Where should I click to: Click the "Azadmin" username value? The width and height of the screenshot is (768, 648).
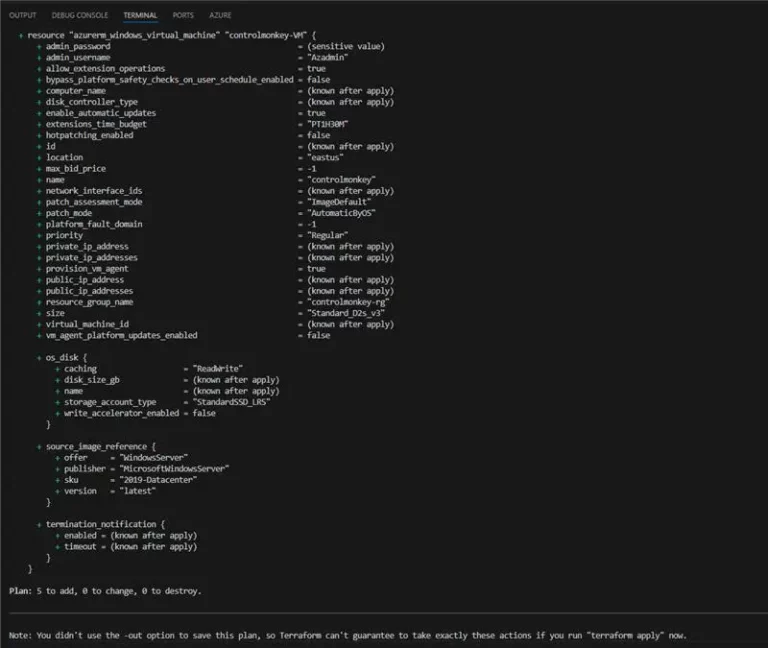(x=328, y=57)
